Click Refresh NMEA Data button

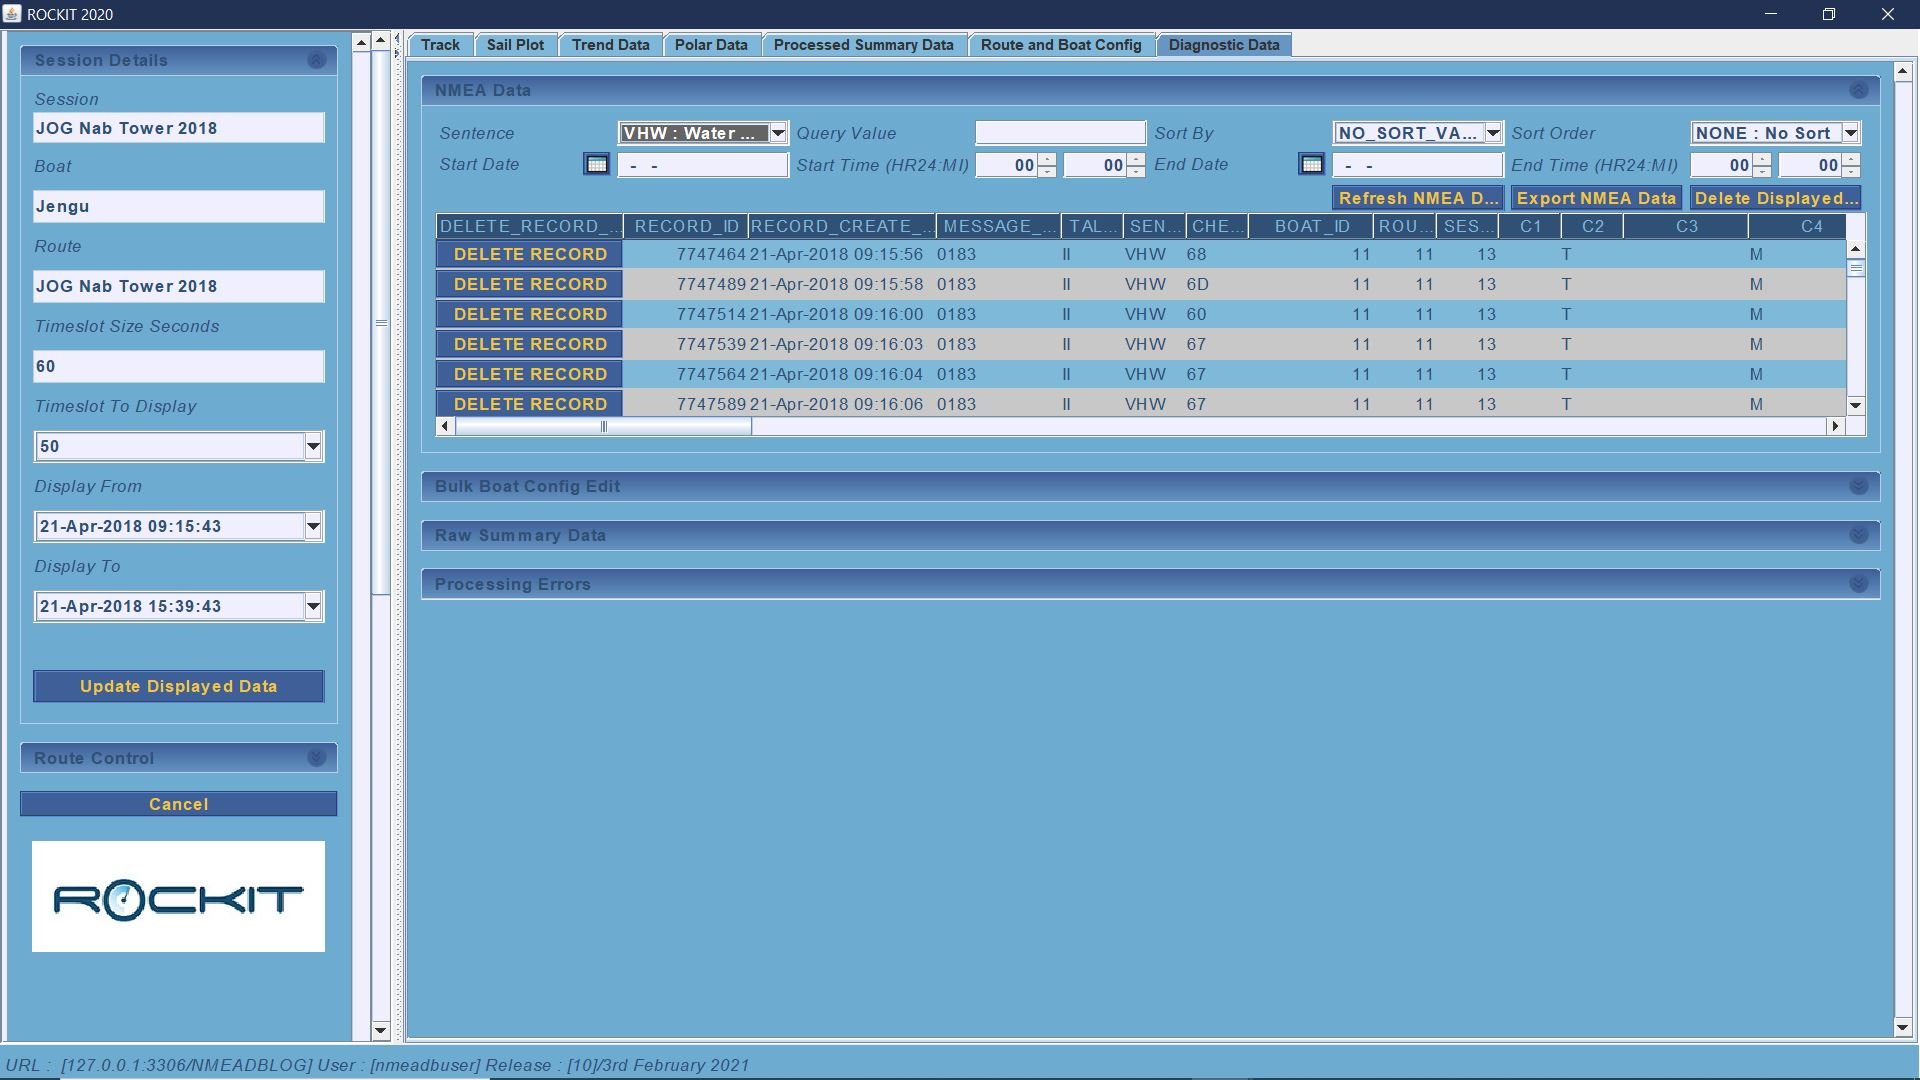pyautogui.click(x=1418, y=198)
